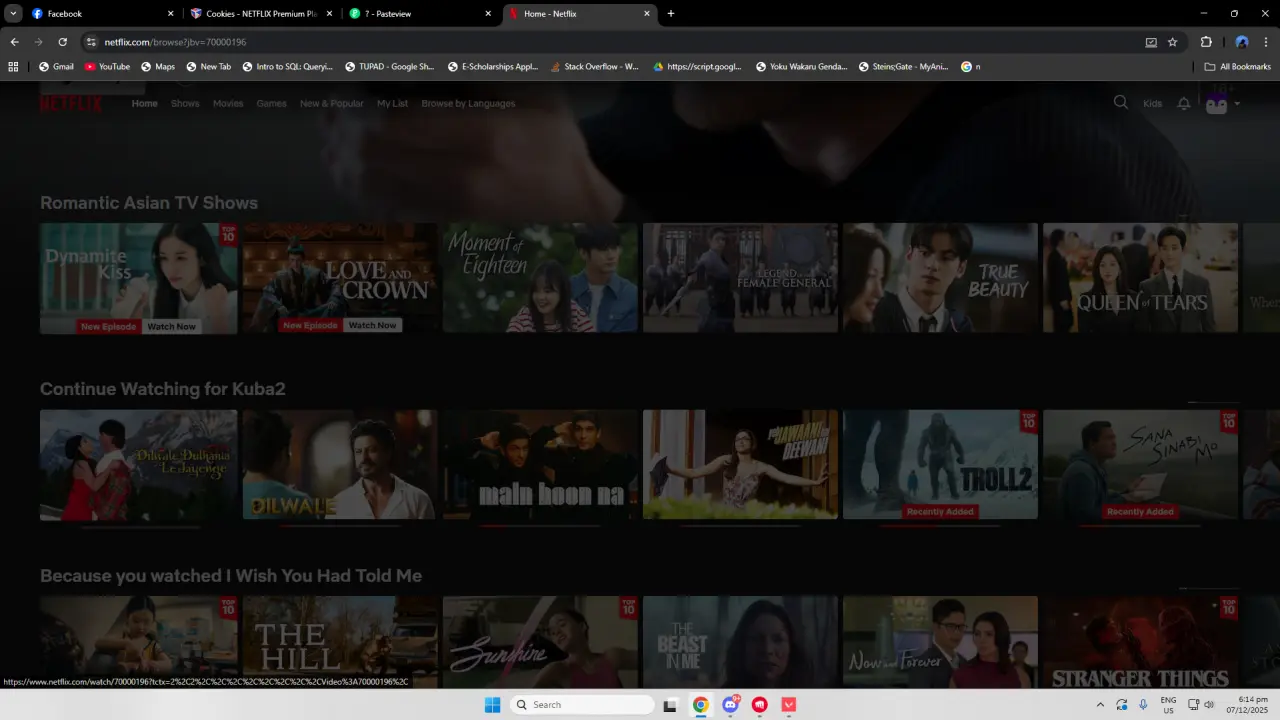The image size is (1280, 720).
Task: Click the Netflix profile avatar
Action: coord(1216,103)
